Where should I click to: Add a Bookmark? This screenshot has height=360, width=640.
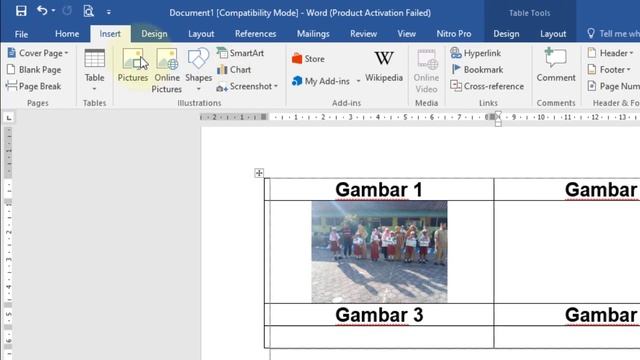[x=477, y=70]
